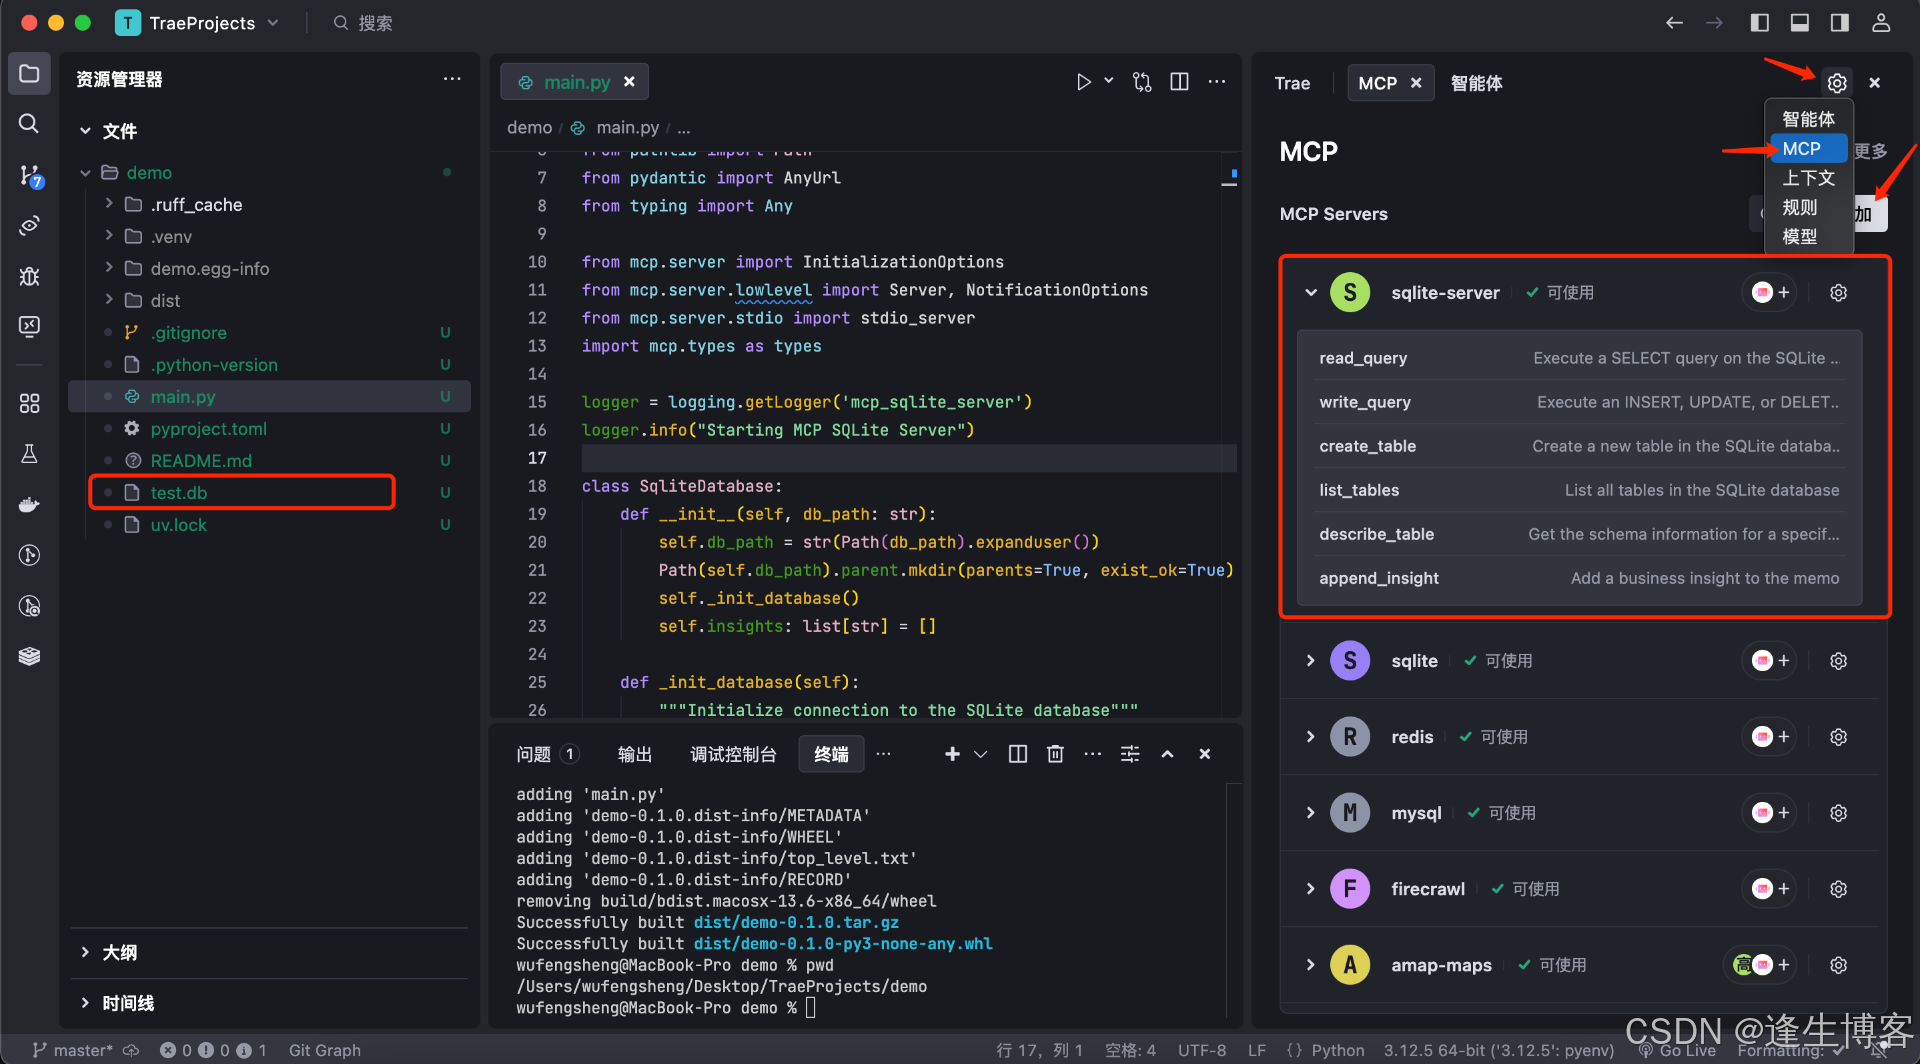The width and height of the screenshot is (1920, 1064).
Task: Open the Testing flask icon
Action: click(29, 454)
